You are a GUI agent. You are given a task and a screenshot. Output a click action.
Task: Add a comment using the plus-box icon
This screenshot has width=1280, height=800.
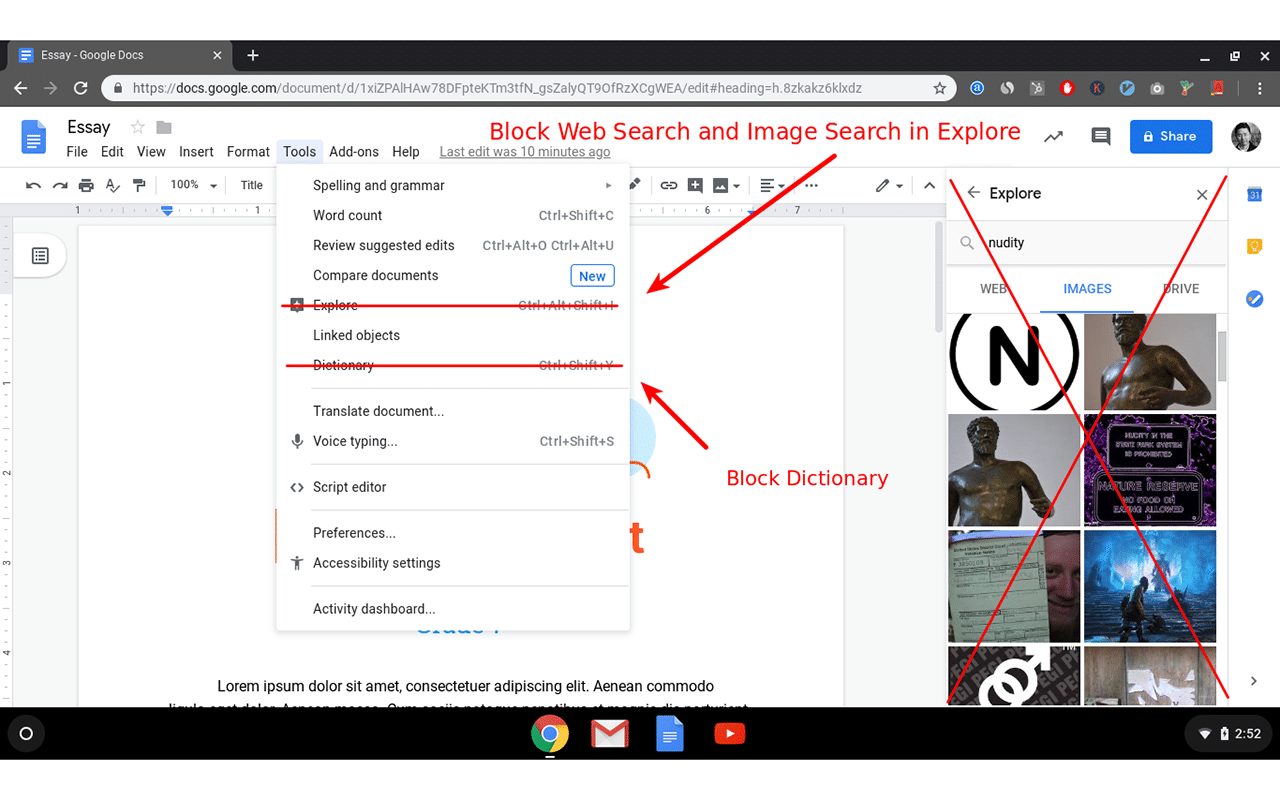pyautogui.click(x=693, y=185)
